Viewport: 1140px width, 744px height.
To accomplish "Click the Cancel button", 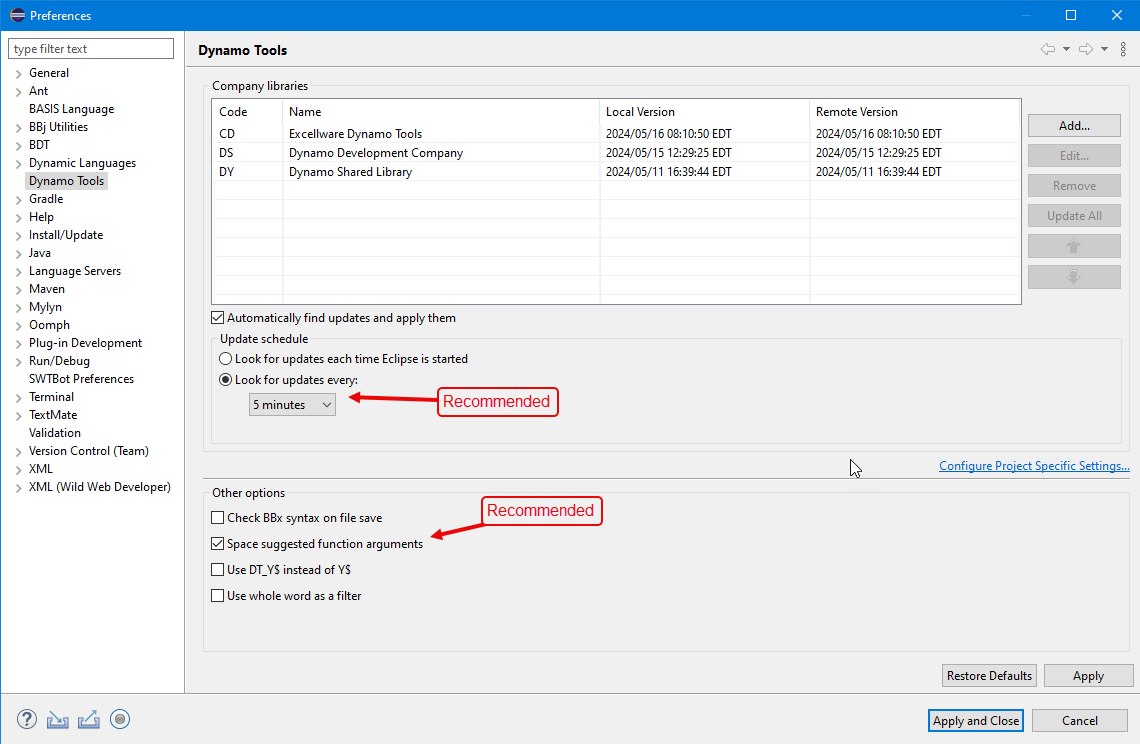I will [x=1080, y=721].
